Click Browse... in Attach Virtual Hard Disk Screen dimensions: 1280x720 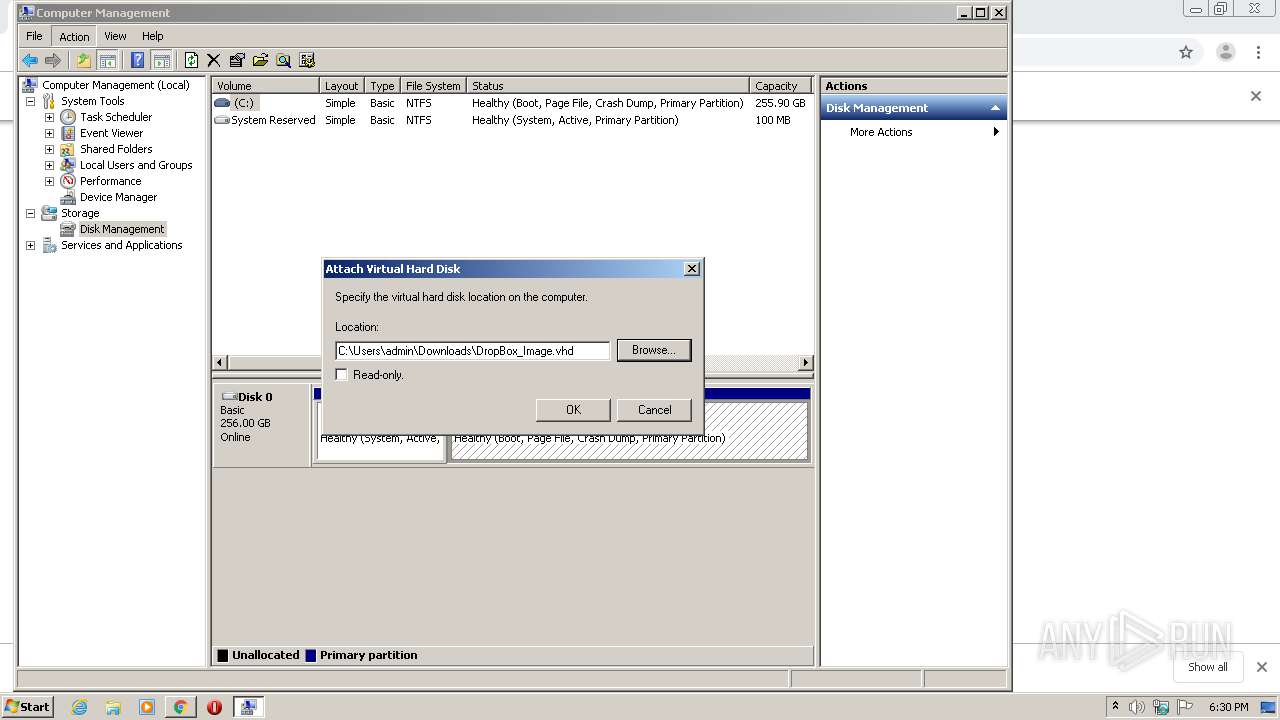tap(654, 350)
